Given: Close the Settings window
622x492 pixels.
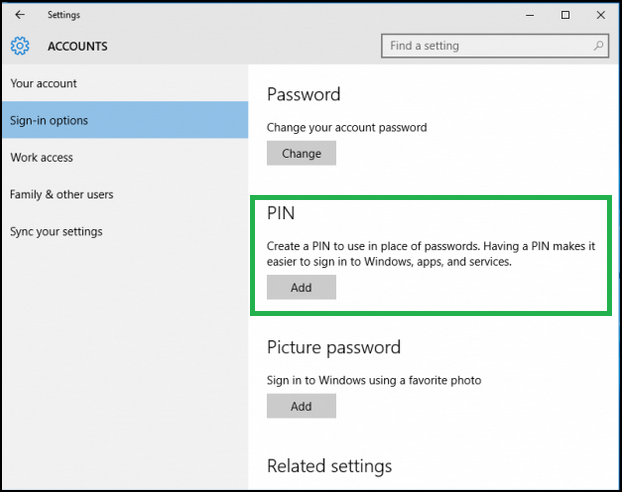Looking at the screenshot, I should 599,15.
